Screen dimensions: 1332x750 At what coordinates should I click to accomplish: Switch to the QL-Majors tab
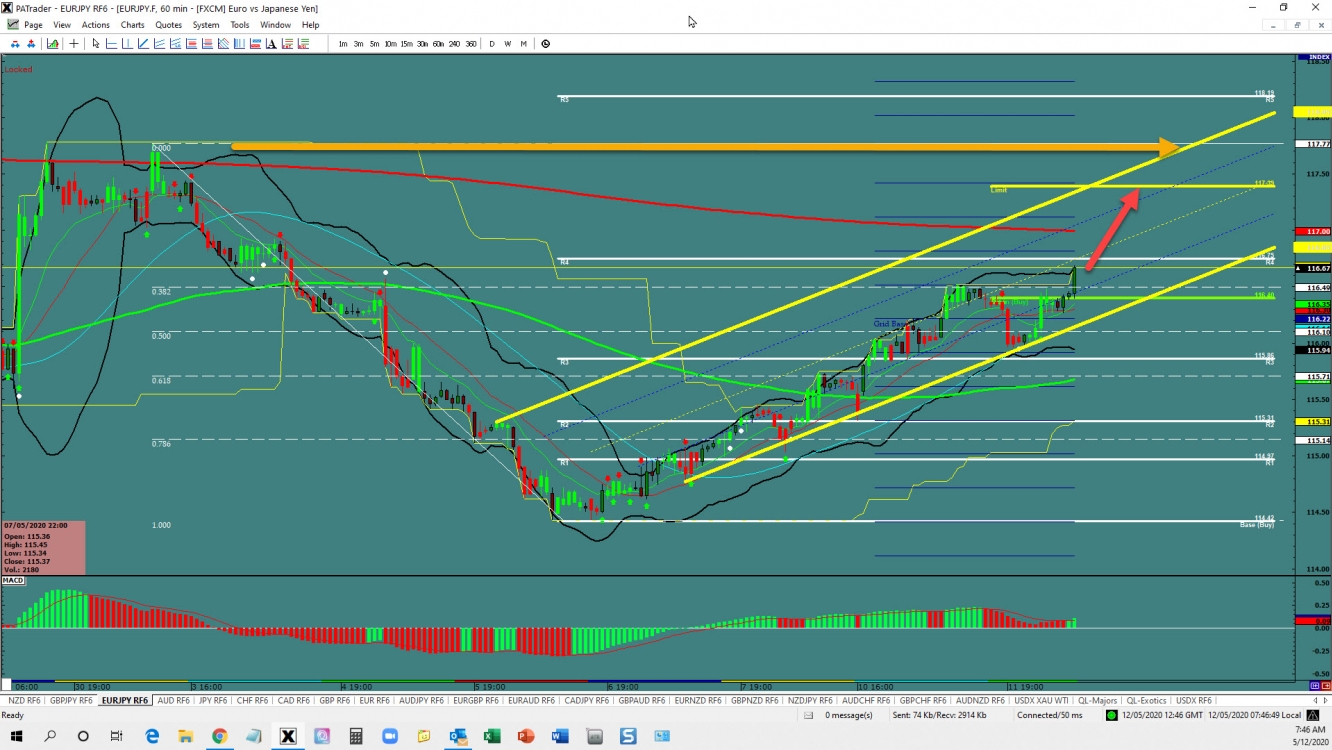coord(1098,701)
